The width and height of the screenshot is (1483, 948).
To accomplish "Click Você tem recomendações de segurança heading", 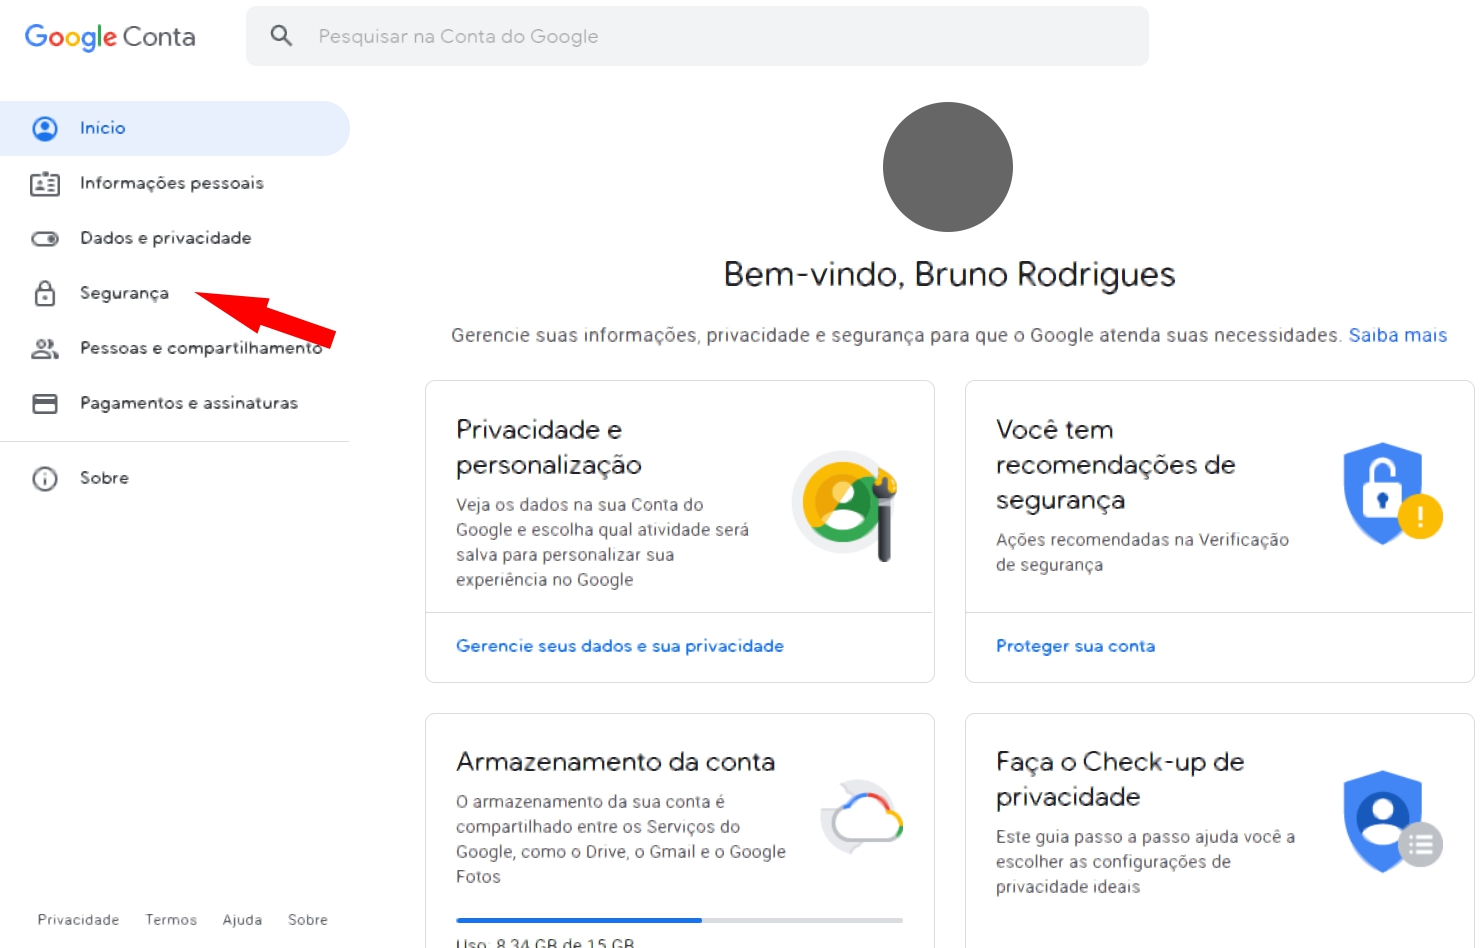I will click(x=1116, y=465).
